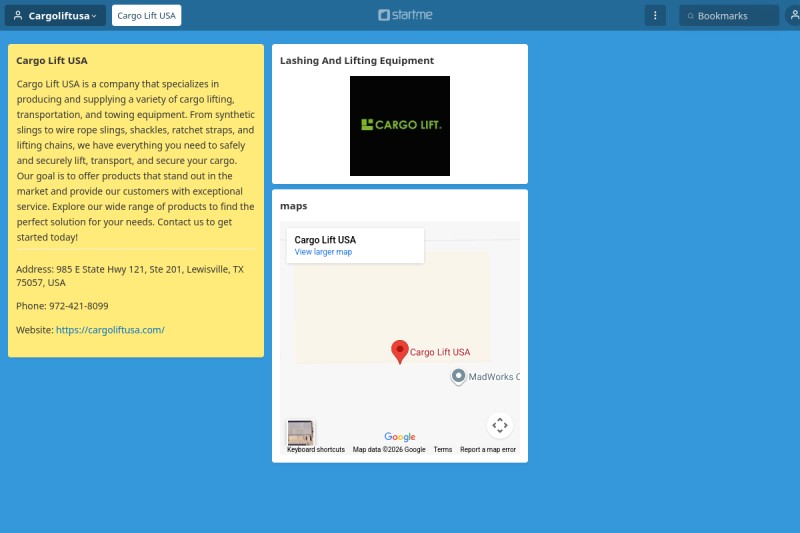Open the map Terms link
The height and width of the screenshot is (533, 800).
[x=443, y=449]
